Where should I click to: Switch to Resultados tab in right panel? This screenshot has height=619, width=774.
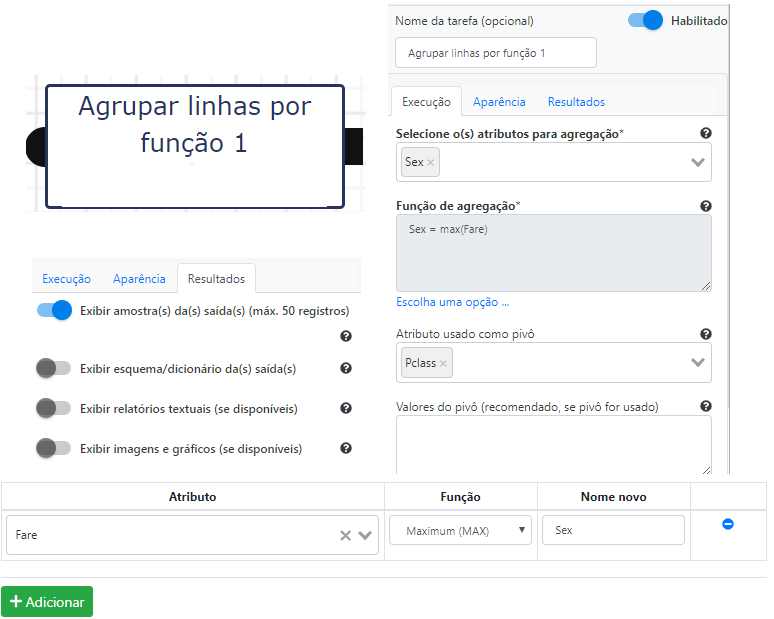click(x=576, y=102)
